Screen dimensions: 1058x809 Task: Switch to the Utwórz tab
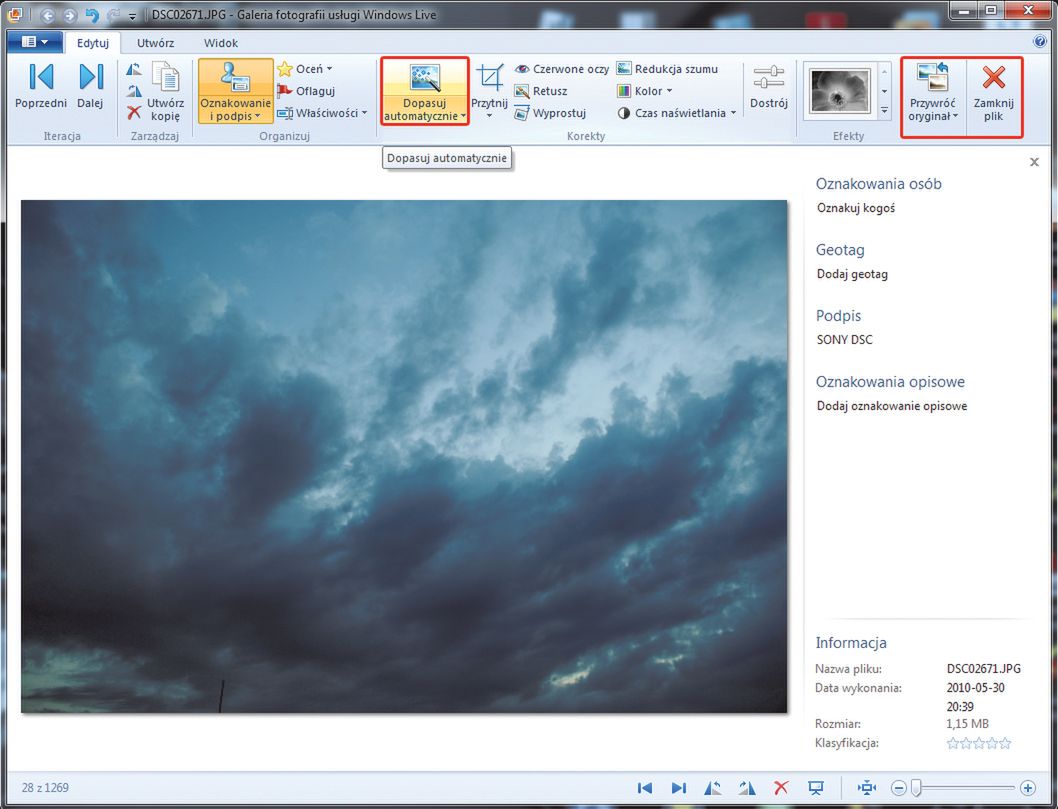[154, 43]
